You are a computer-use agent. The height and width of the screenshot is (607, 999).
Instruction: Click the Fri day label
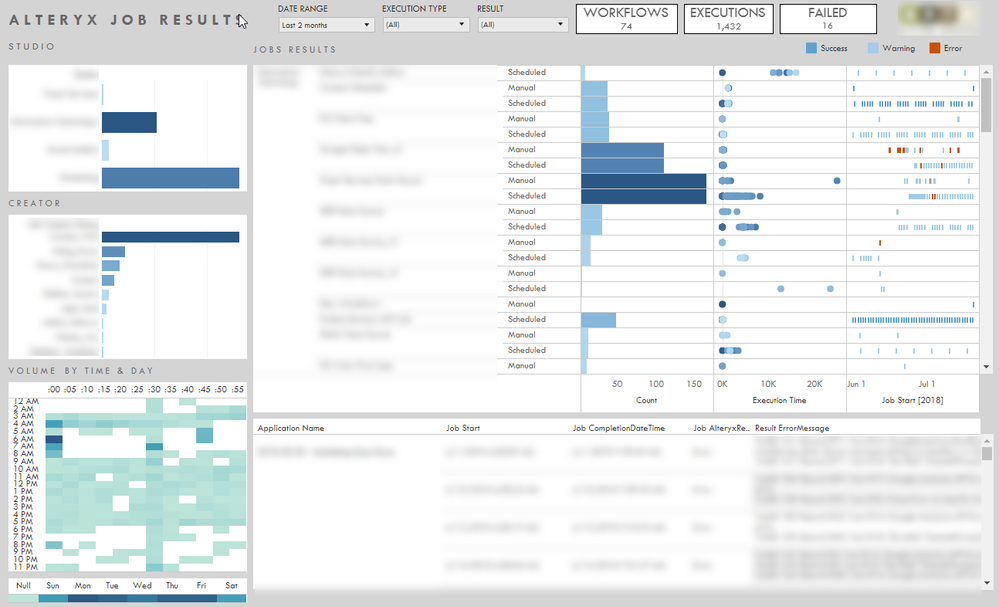201,585
